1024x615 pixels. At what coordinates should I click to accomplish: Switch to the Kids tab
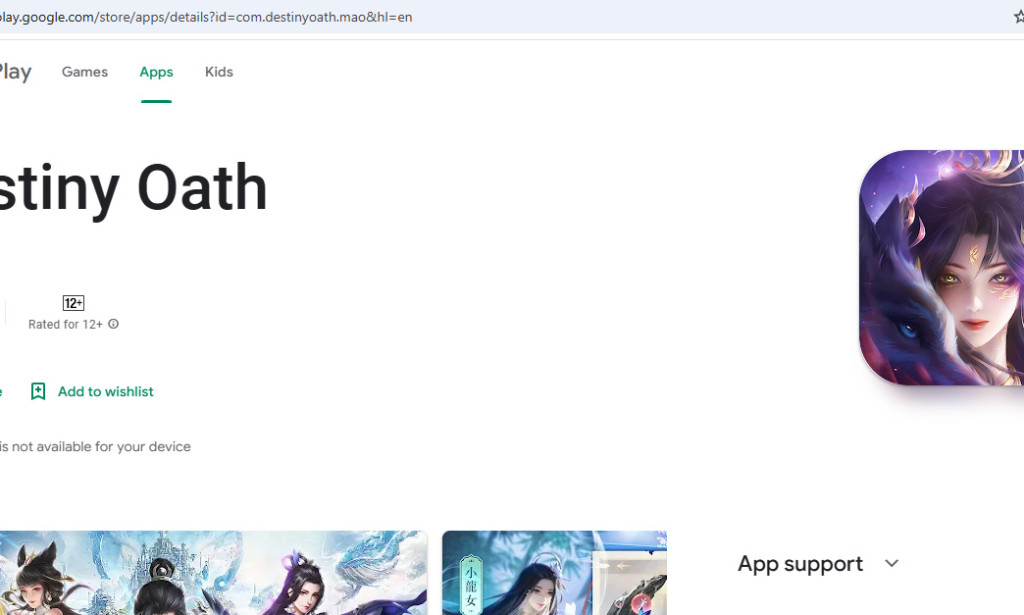[x=218, y=71]
